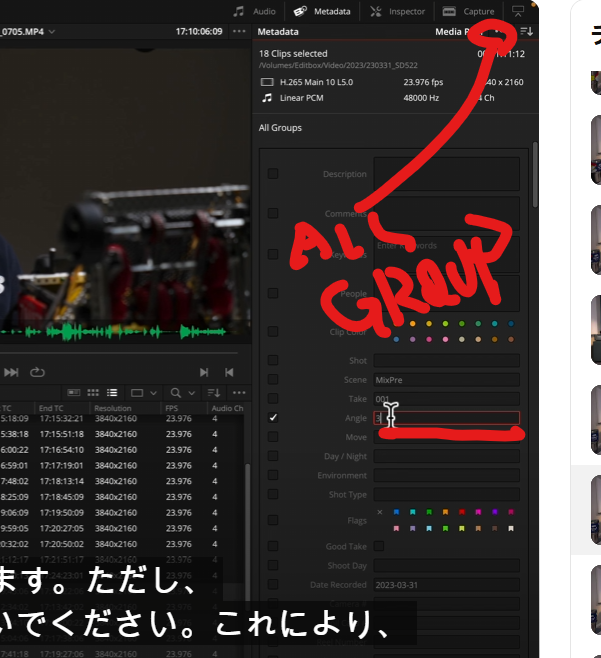Pick the yellow clip color dot
The image size is (601, 658).
[429, 324]
